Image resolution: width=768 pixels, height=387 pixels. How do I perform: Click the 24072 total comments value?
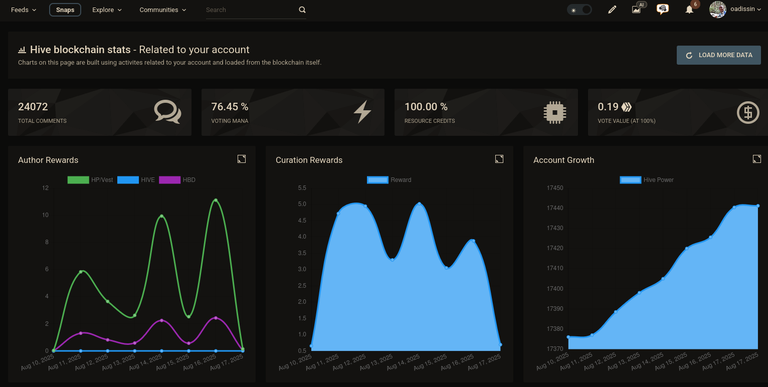click(33, 107)
